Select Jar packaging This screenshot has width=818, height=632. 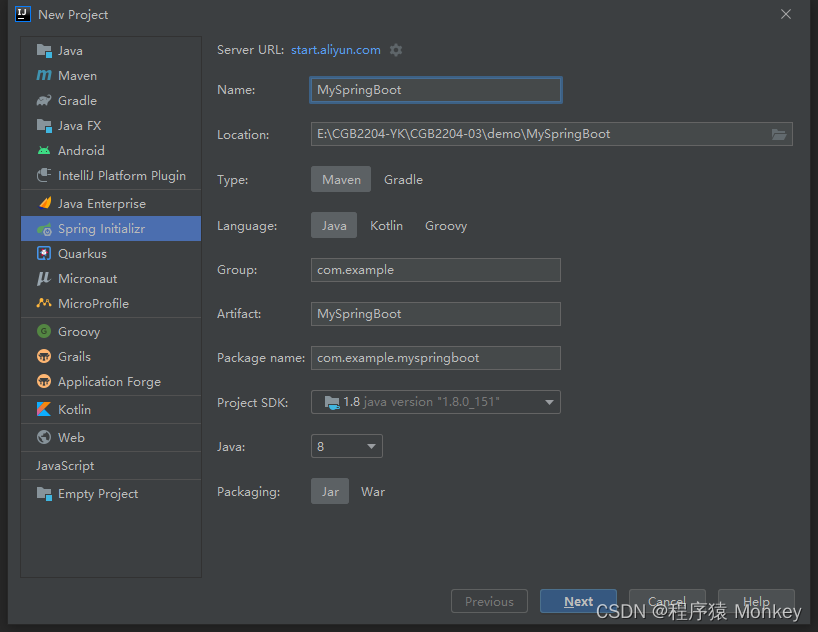tap(330, 491)
